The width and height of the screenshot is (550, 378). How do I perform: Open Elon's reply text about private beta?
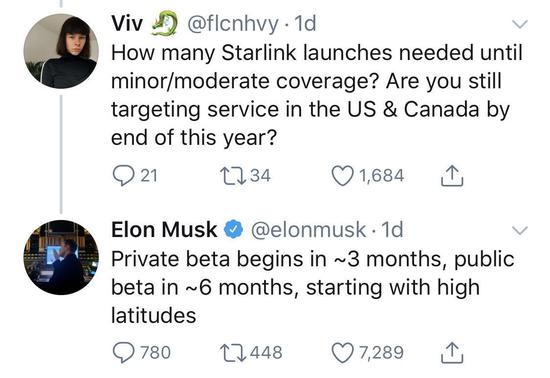tap(313, 287)
